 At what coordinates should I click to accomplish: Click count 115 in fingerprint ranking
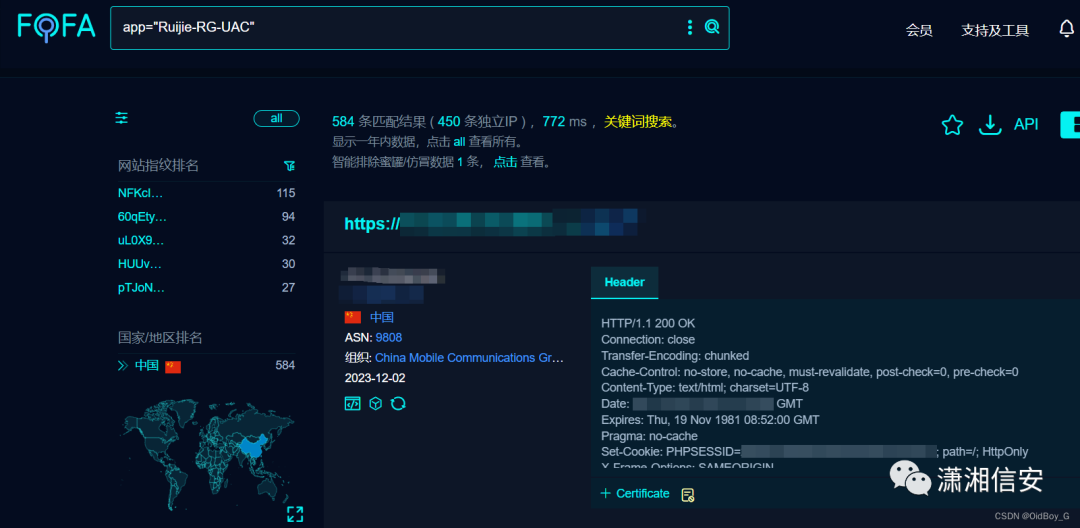(286, 193)
